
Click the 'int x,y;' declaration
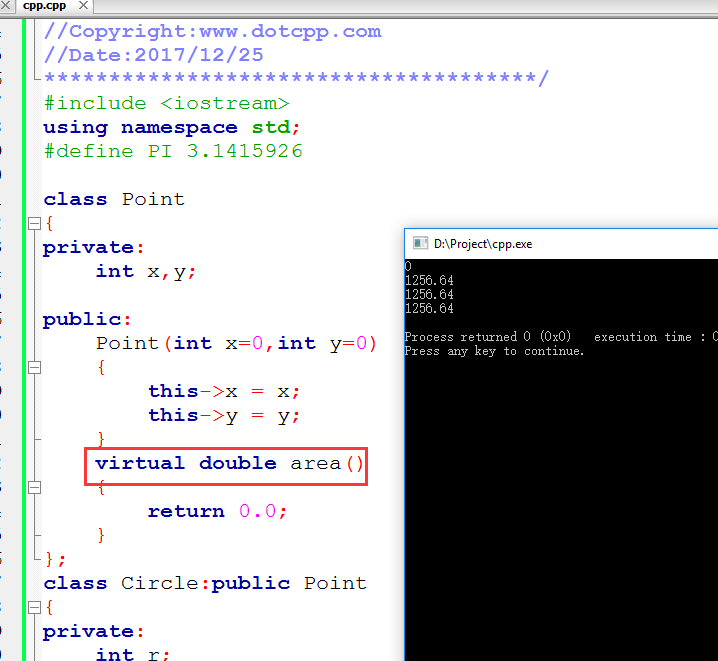point(146,271)
